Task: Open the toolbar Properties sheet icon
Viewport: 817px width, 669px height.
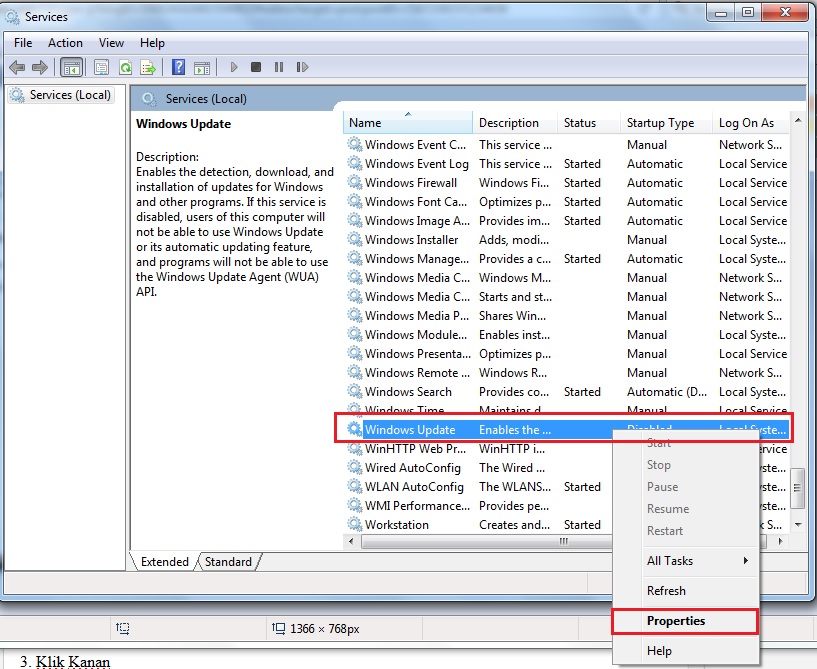Action: tap(101, 67)
